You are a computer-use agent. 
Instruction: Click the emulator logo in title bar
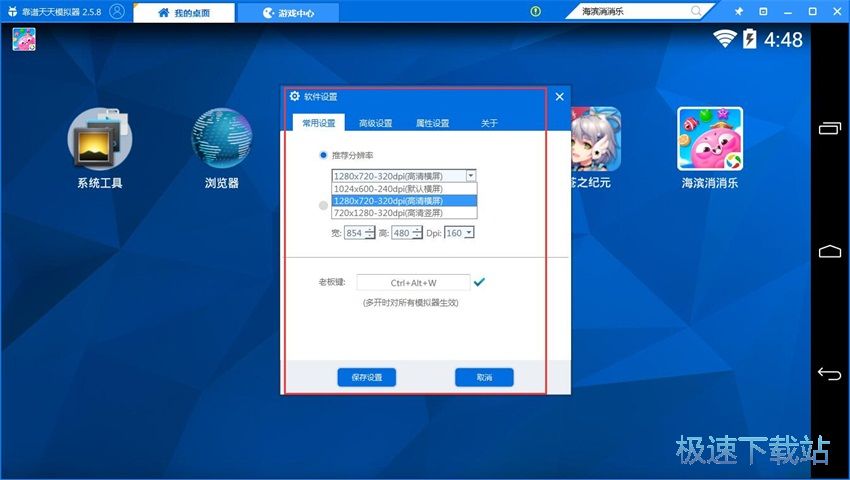(x=12, y=11)
